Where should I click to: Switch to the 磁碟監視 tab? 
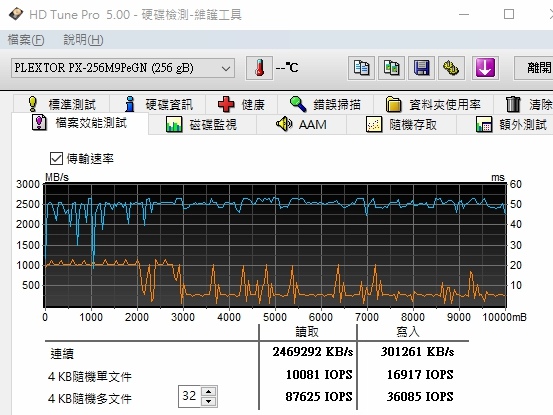click(x=202, y=124)
